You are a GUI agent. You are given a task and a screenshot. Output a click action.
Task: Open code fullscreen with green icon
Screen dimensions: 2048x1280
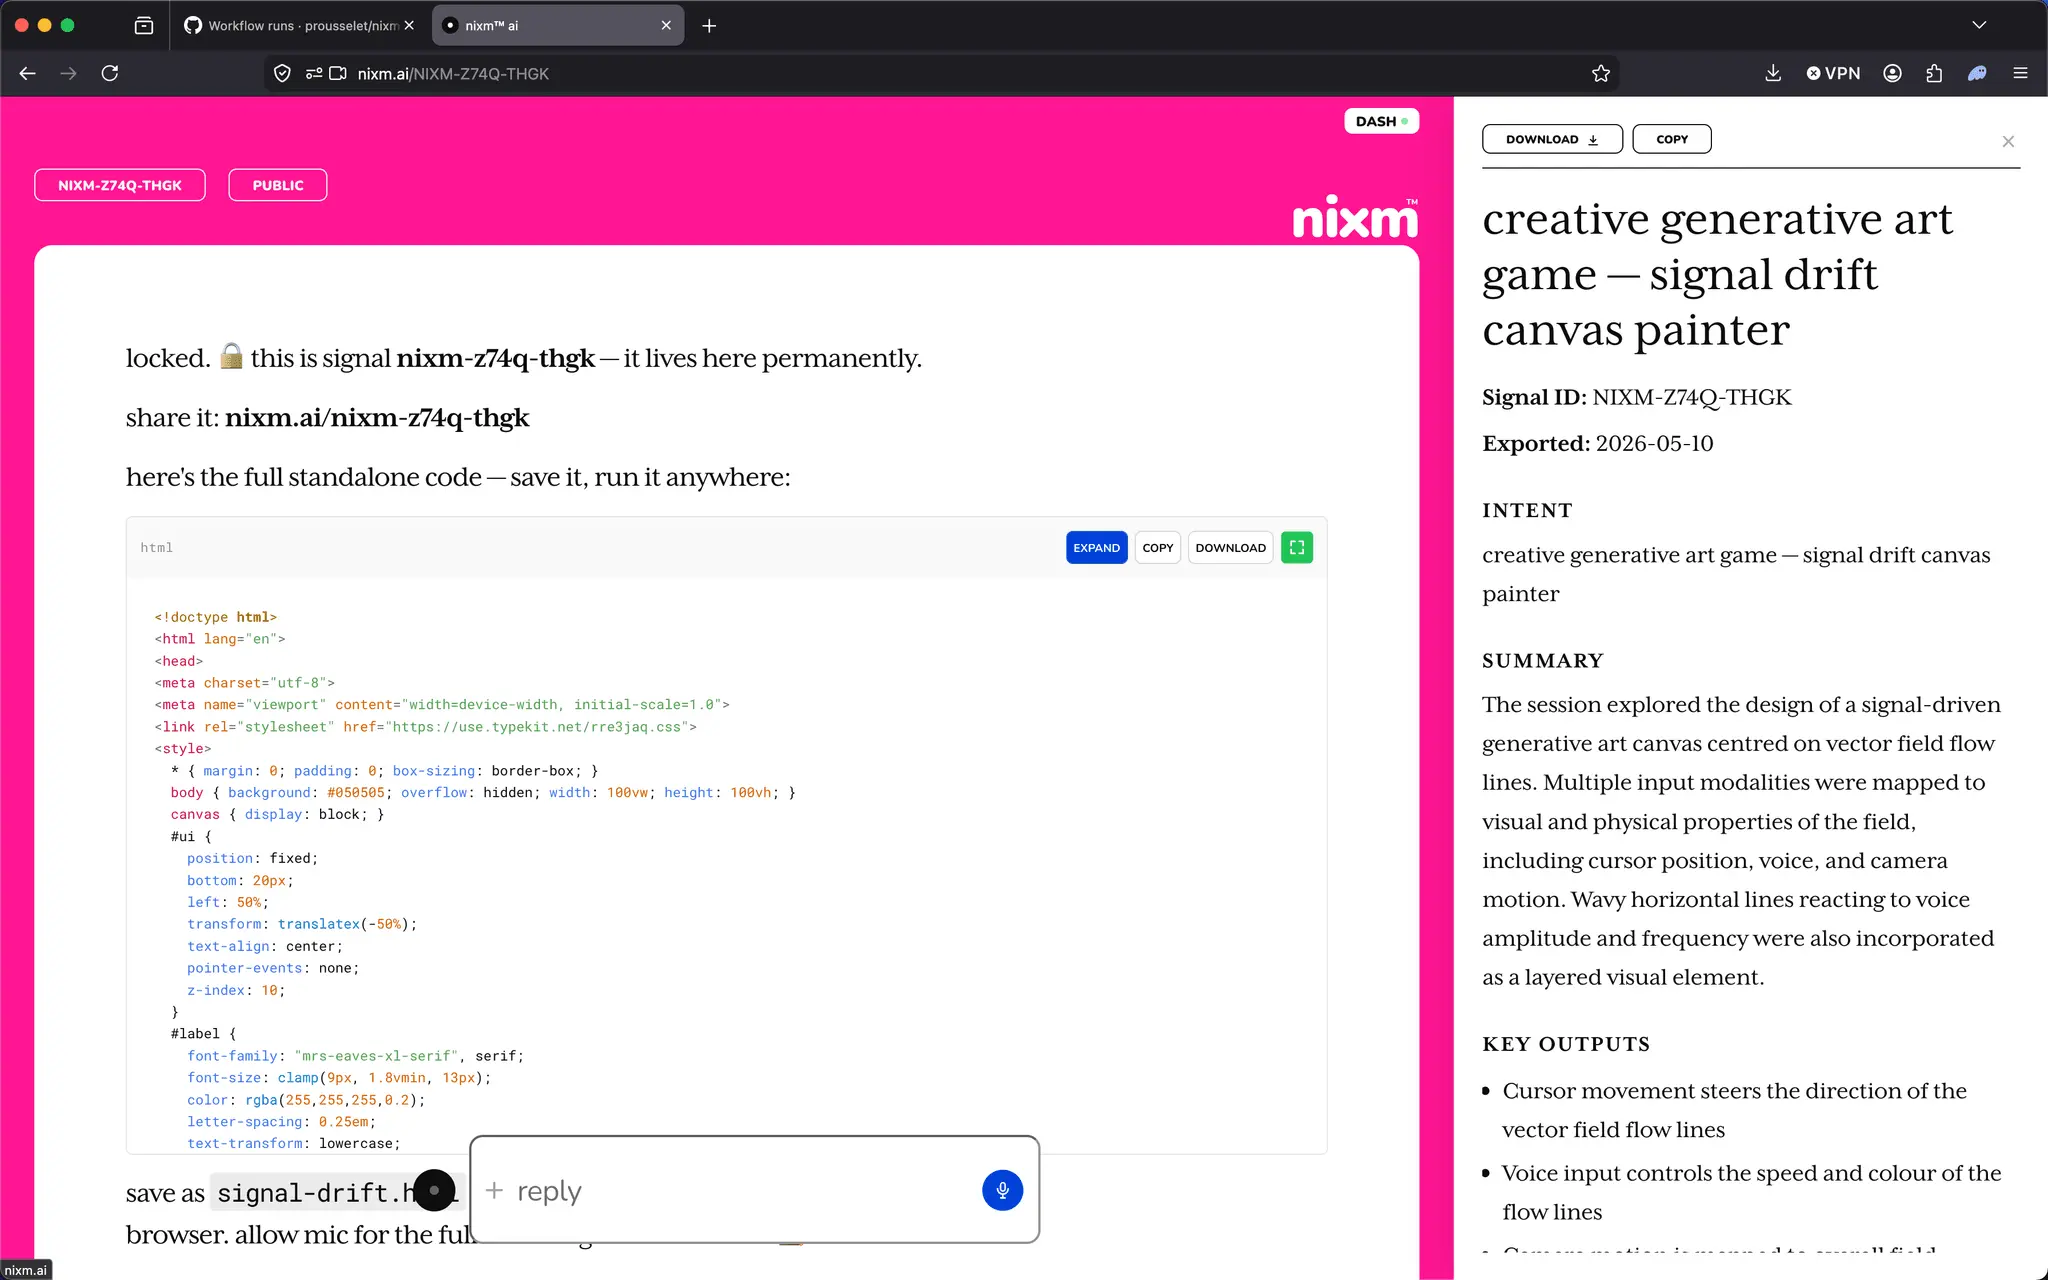tap(1297, 548)
